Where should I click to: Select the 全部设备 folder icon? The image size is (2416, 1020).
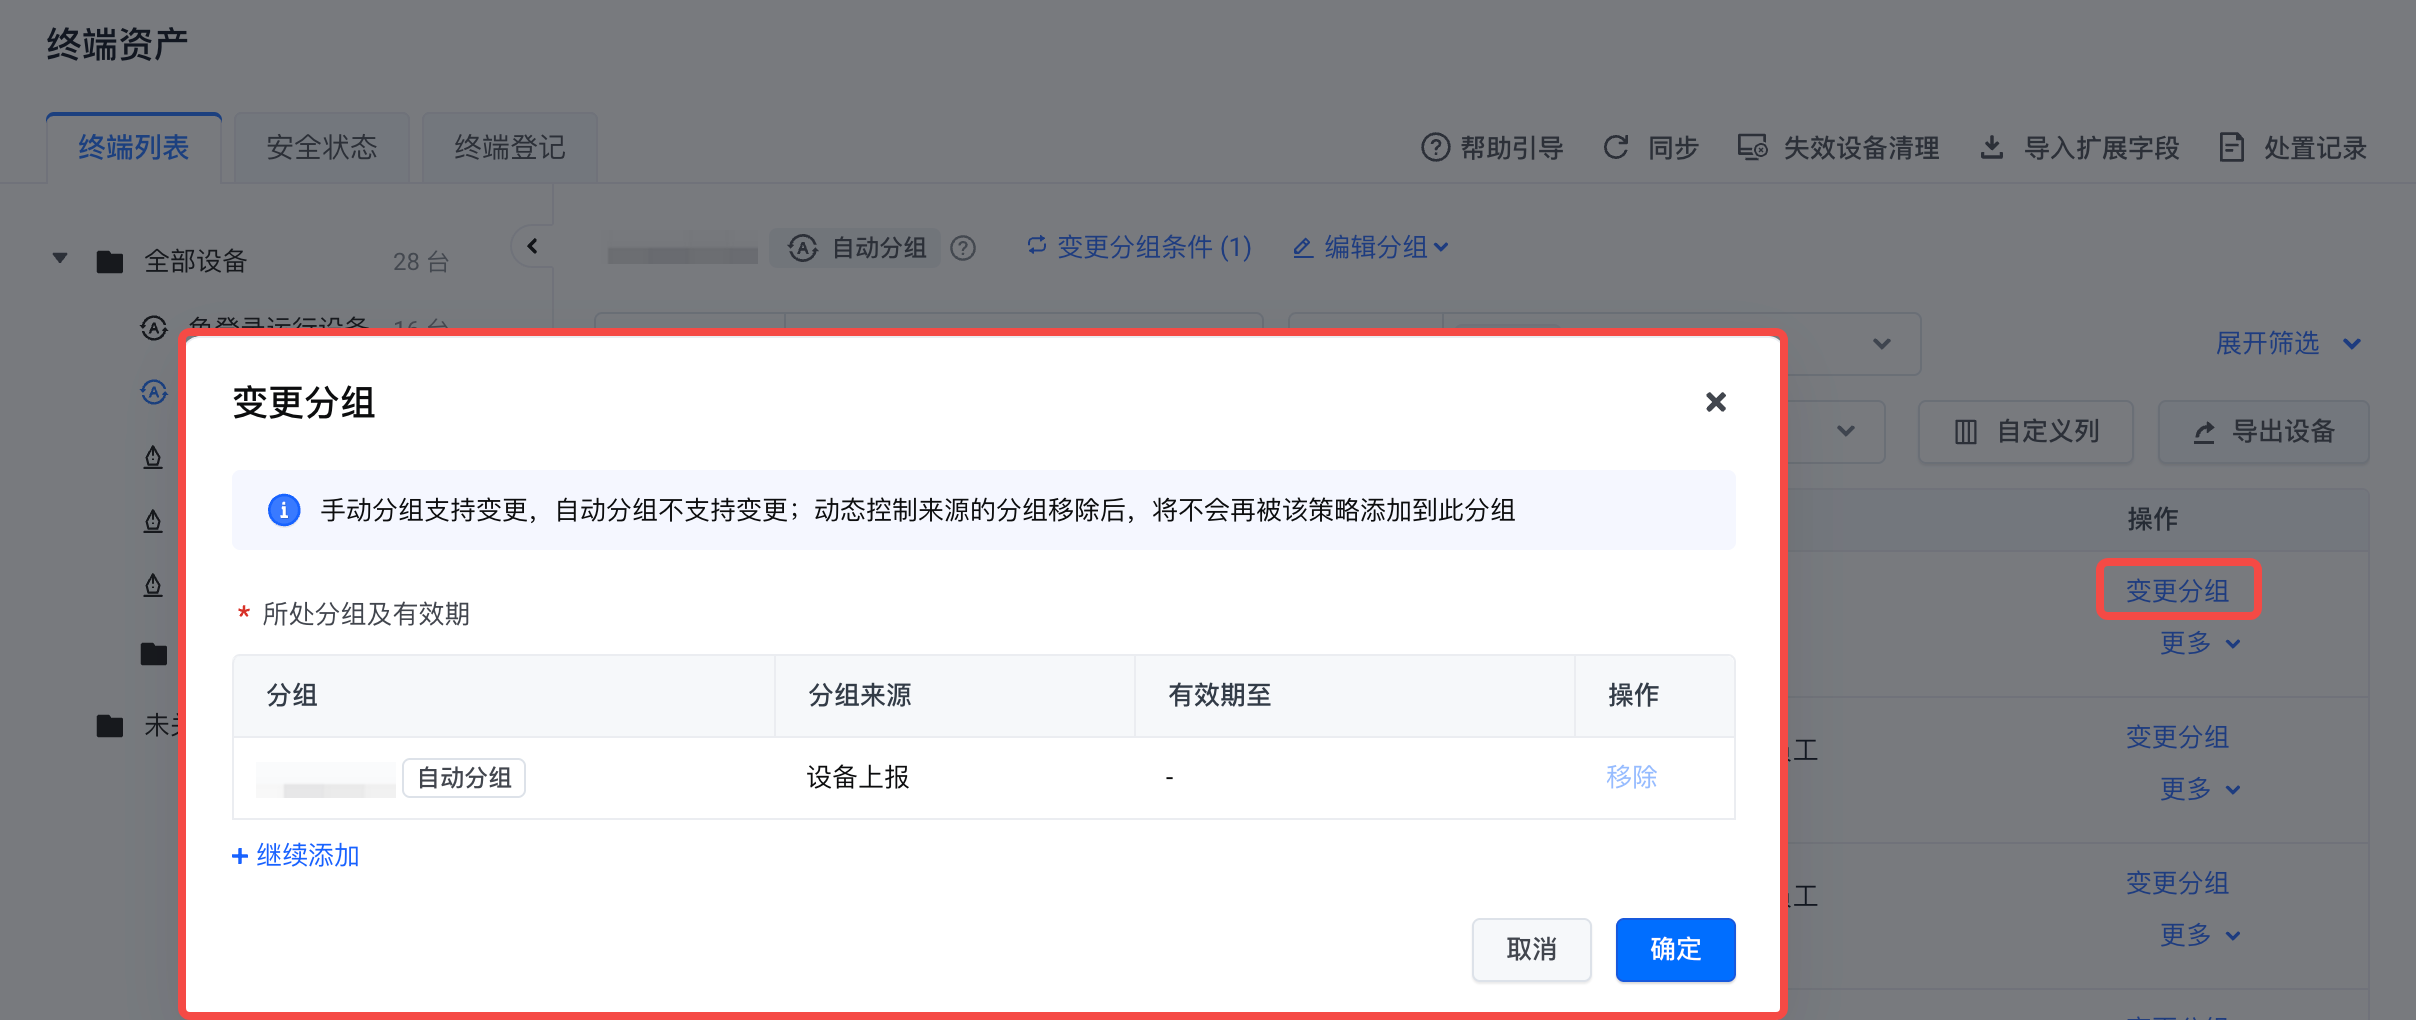[x=110, y=262]
